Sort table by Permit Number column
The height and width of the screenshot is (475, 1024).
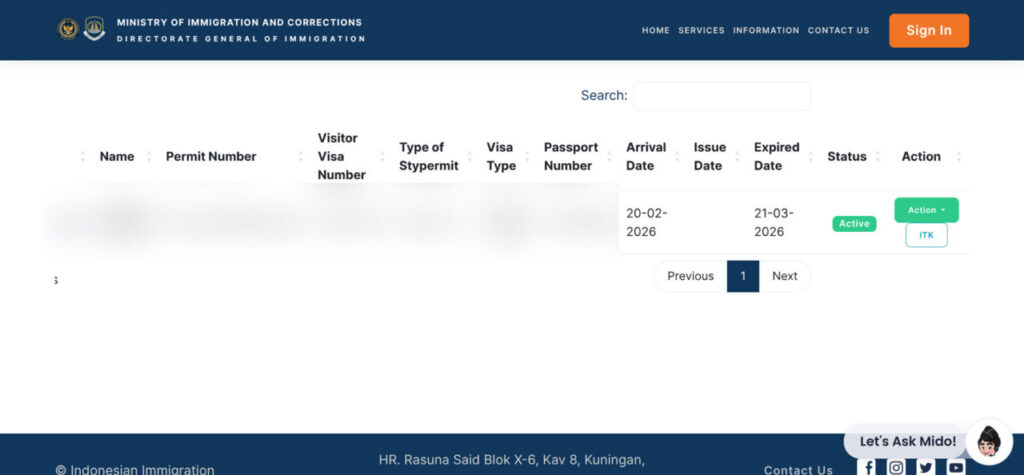(x=211, y=156)
